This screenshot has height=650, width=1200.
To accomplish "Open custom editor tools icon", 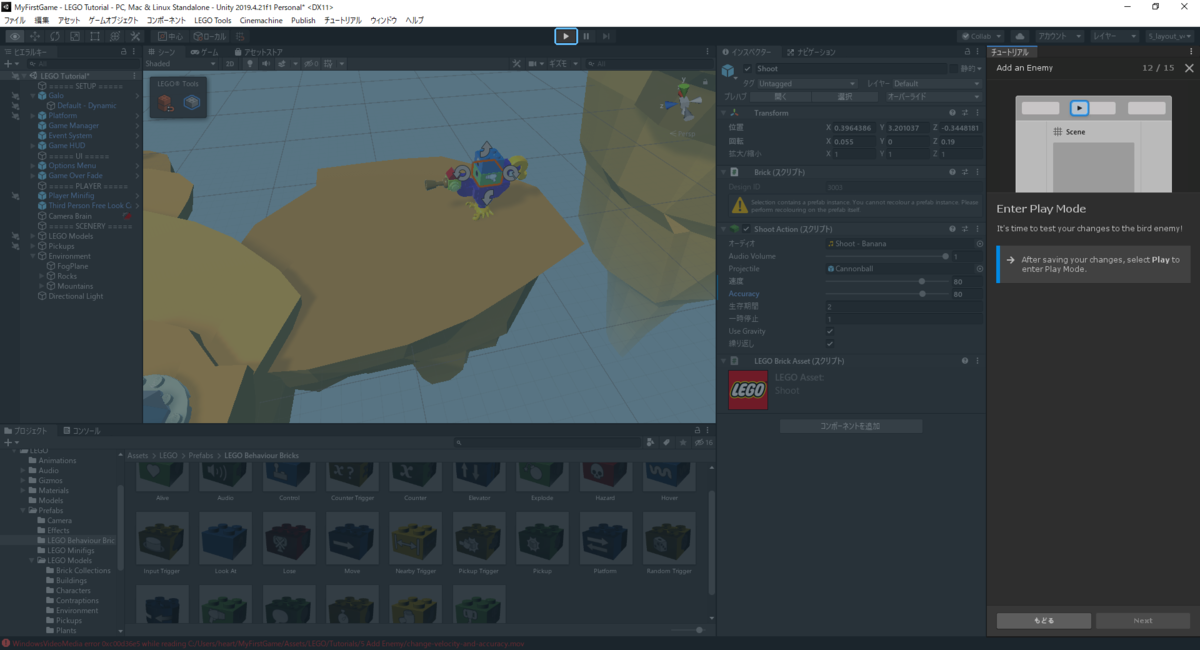I will tap(133, 36).
